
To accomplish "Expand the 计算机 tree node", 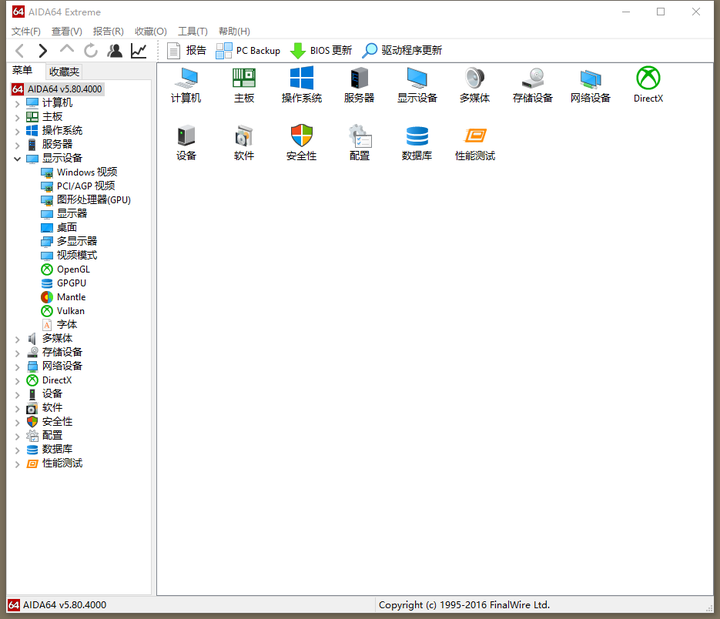I will coord(17,103).
